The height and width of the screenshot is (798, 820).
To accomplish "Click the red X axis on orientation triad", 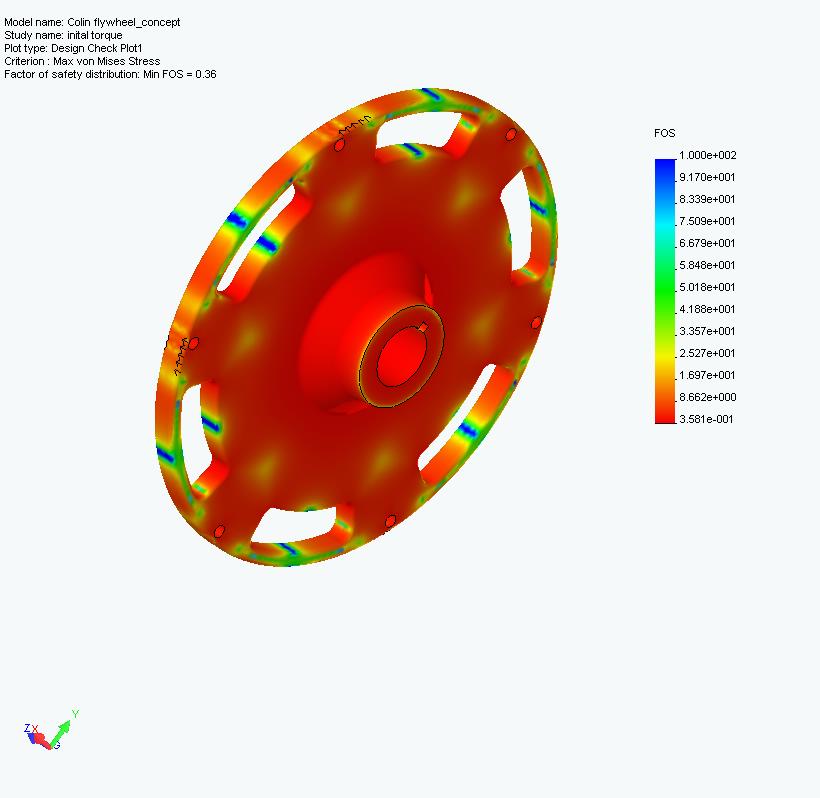I will [40, 740].
